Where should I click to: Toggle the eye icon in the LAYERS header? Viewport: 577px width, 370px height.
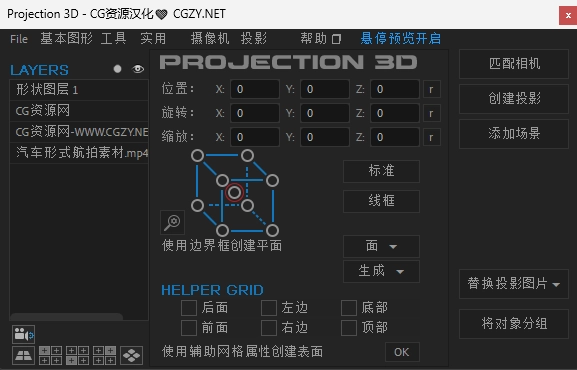(x=138, y=69)
